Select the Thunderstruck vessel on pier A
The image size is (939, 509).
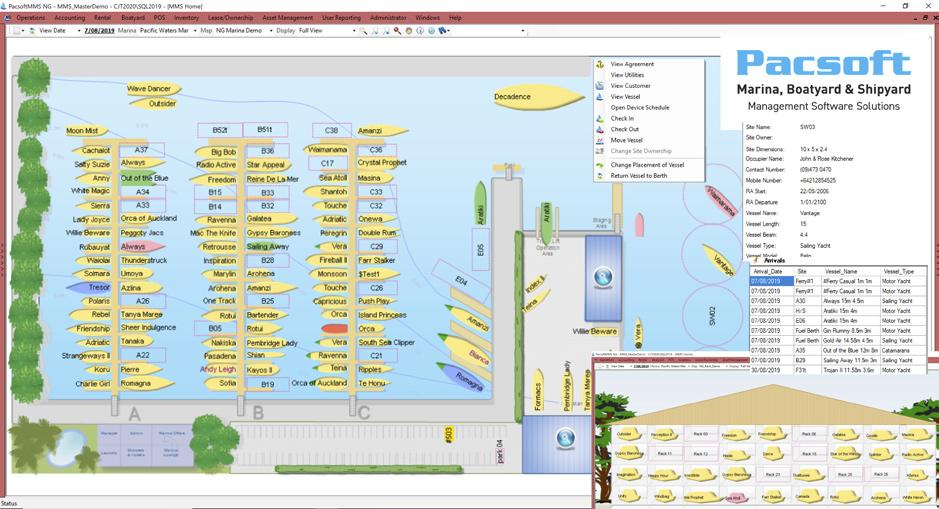(x=144, y=260)
